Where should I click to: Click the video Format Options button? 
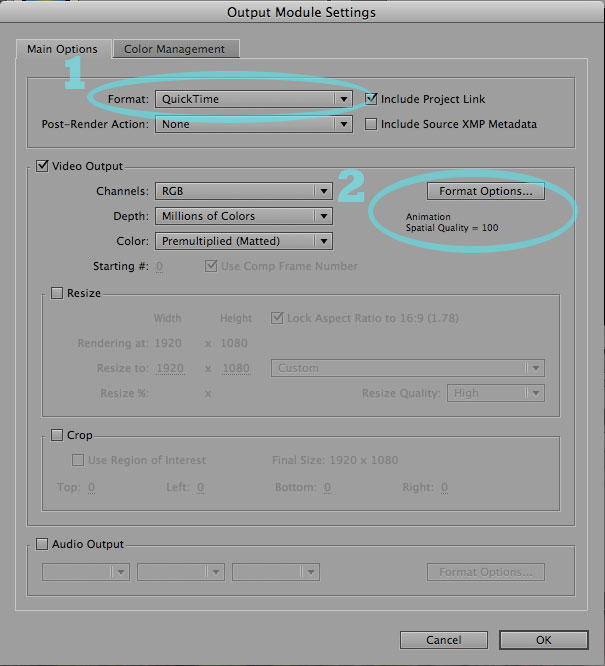[486, 191]
